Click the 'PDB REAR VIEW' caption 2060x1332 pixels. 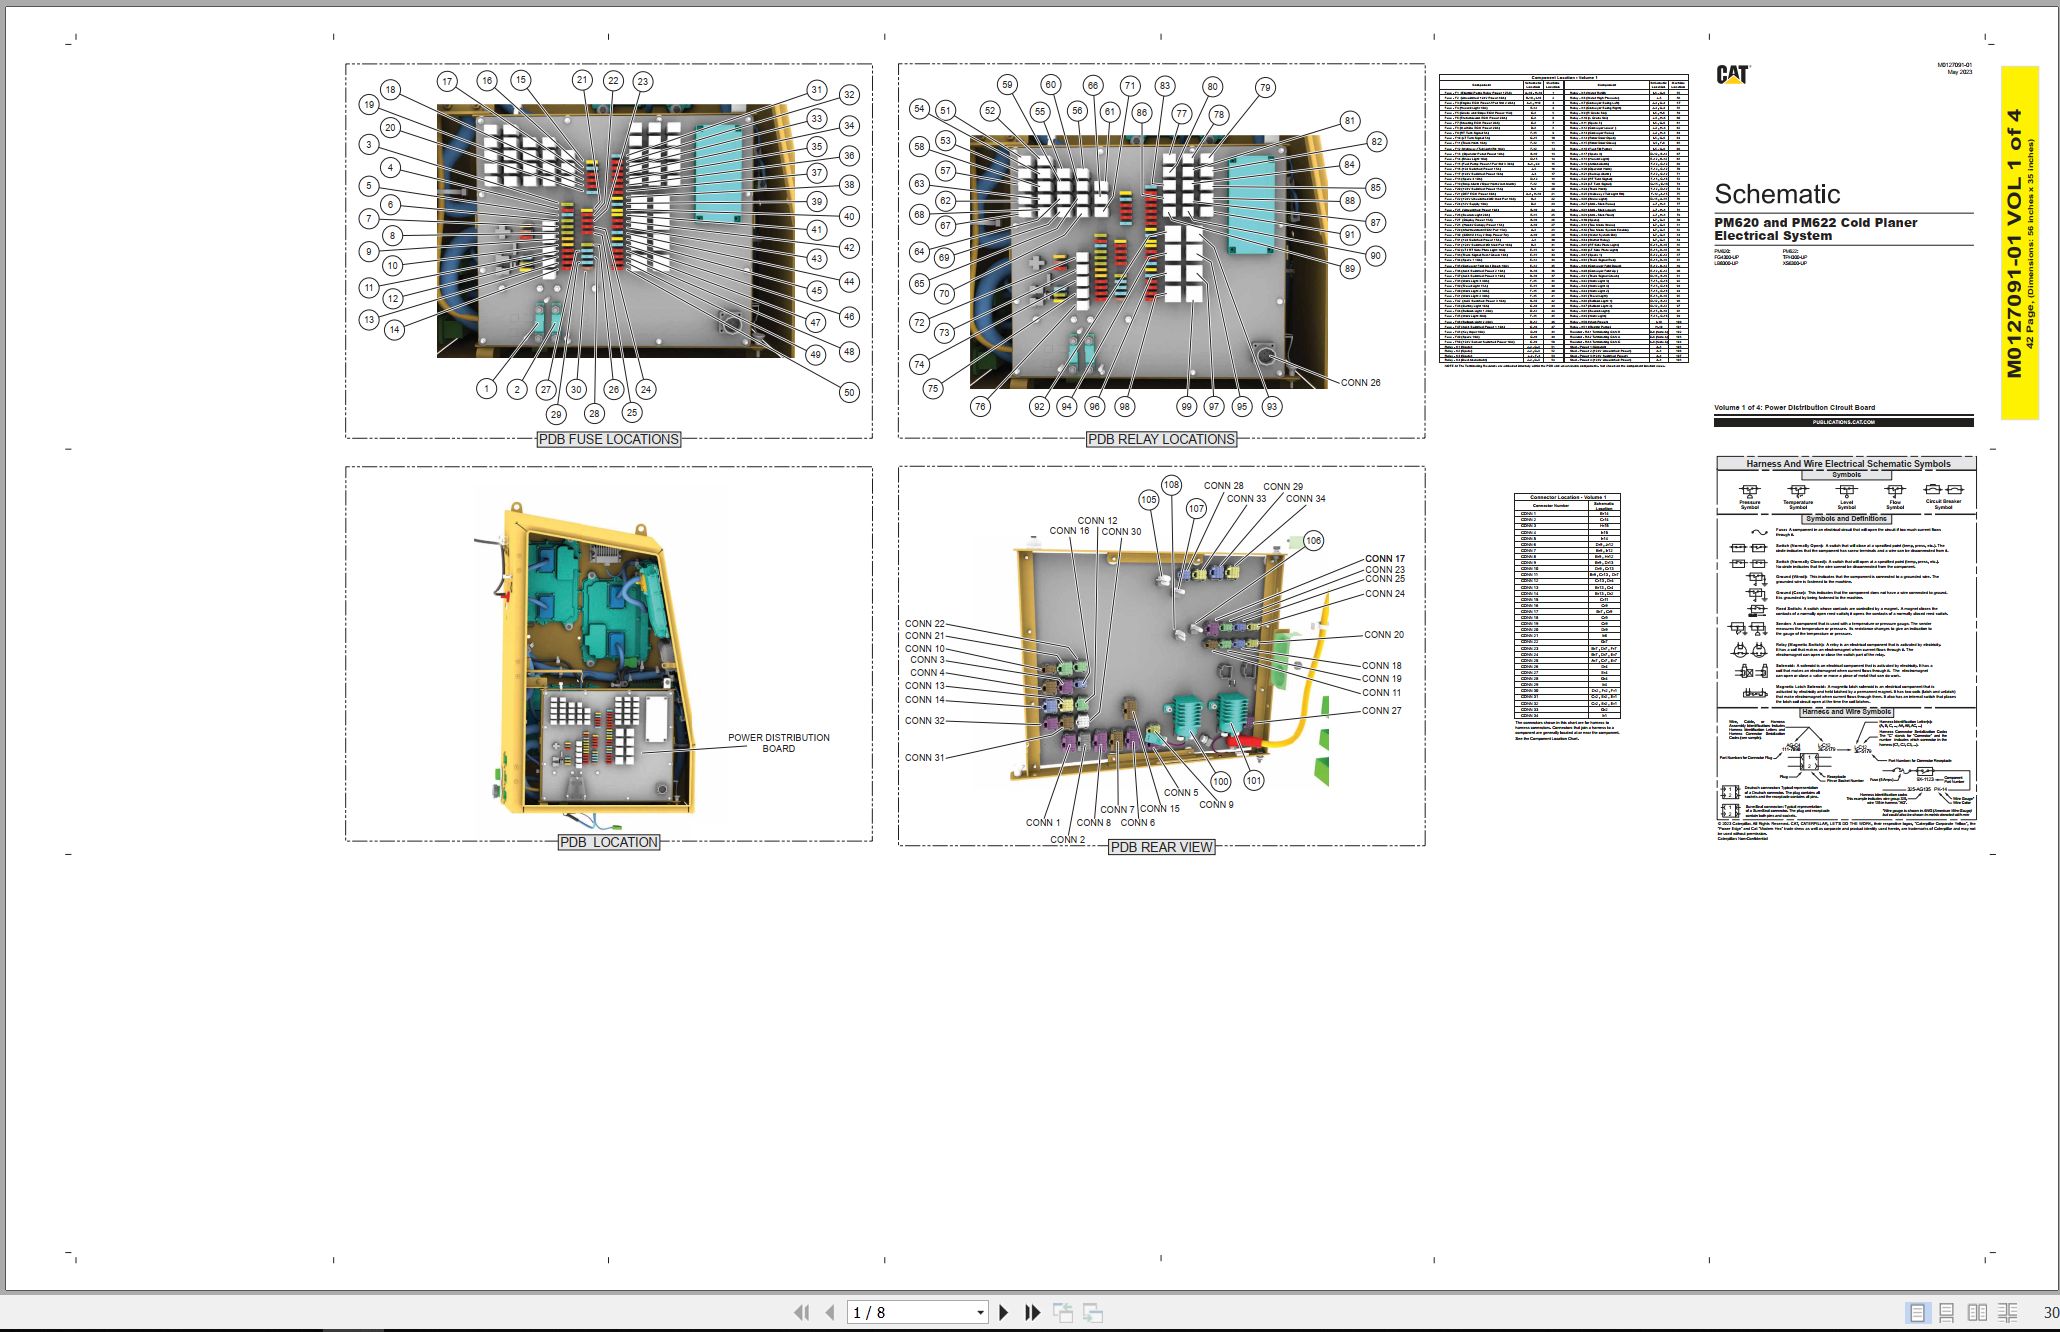pyautogui.click(x=1161, y=847)
